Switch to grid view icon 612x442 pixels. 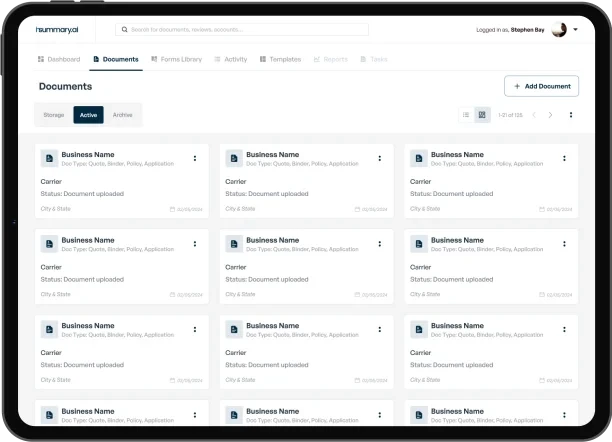(x=482, y=115)
